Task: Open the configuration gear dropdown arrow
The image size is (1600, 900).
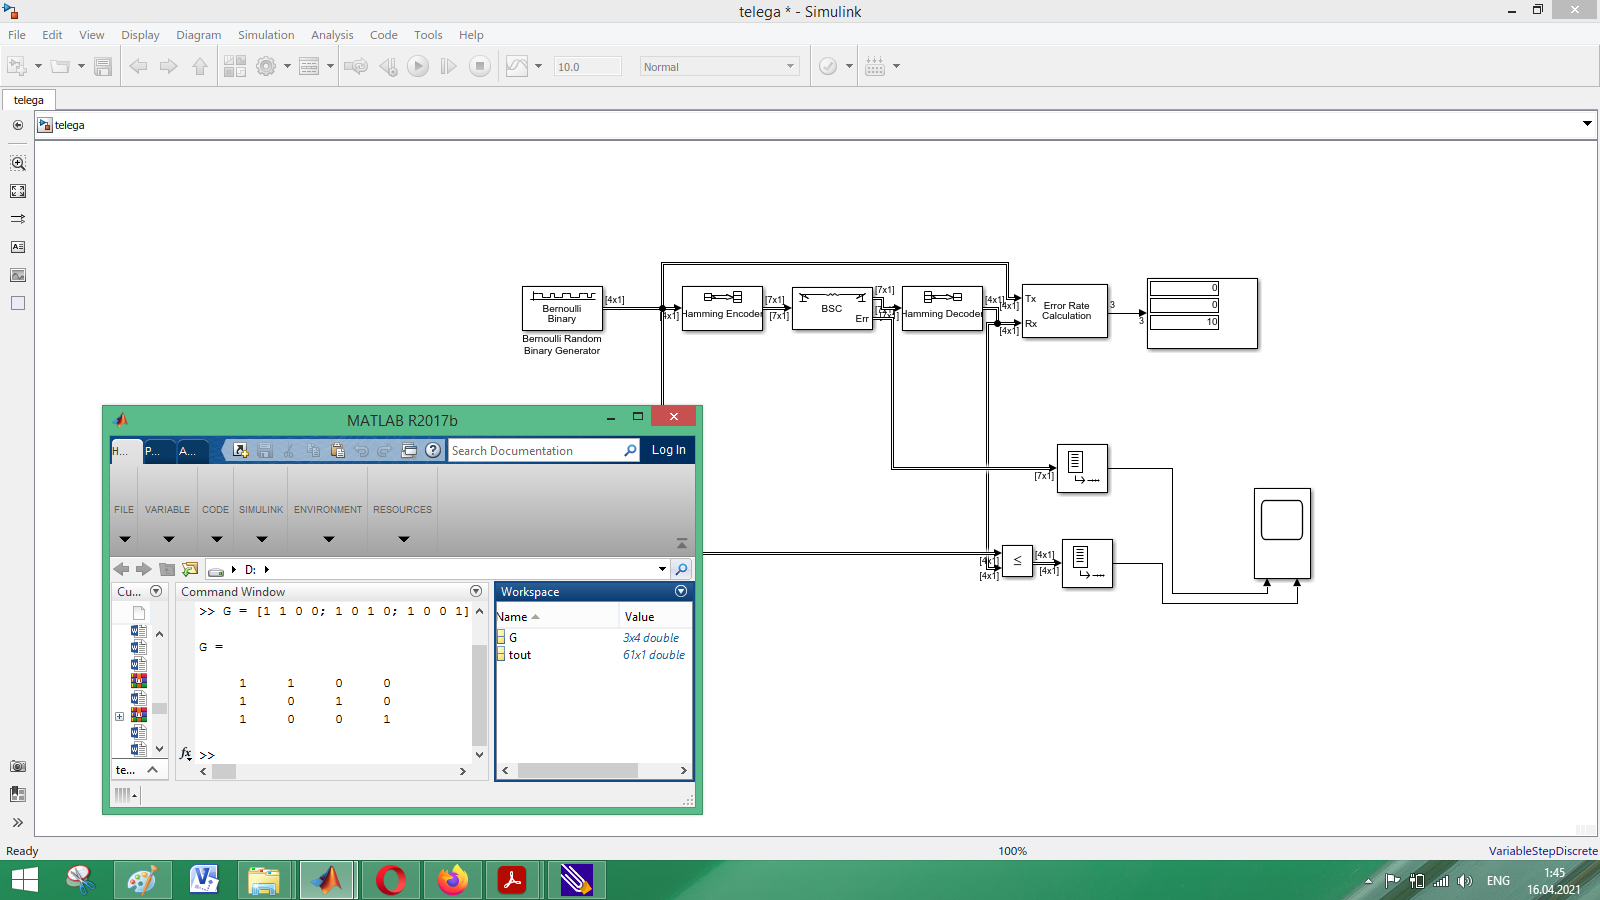Action: [x=287, y=67]
